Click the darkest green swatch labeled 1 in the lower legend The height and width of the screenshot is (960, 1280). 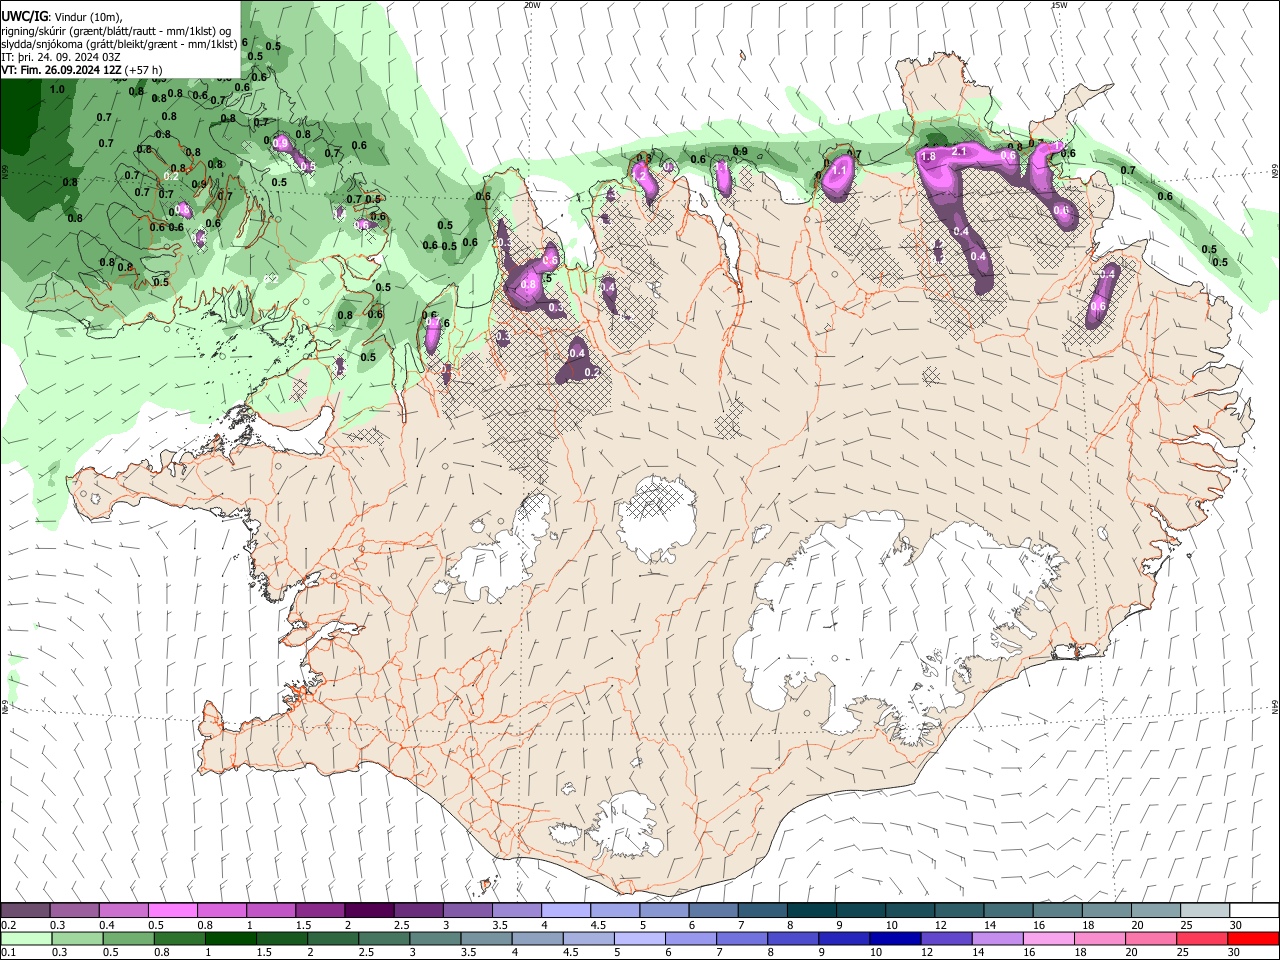coord(230,939)
